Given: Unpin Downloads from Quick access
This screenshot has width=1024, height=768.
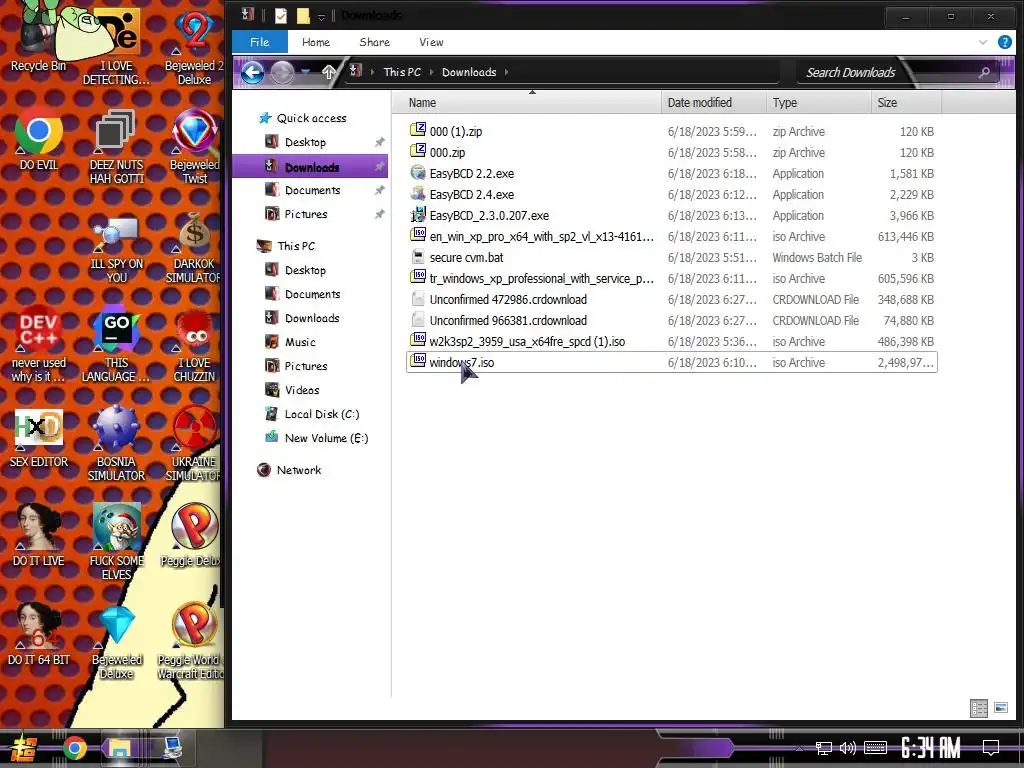Looking at the screenshot, I should [379, 167].
